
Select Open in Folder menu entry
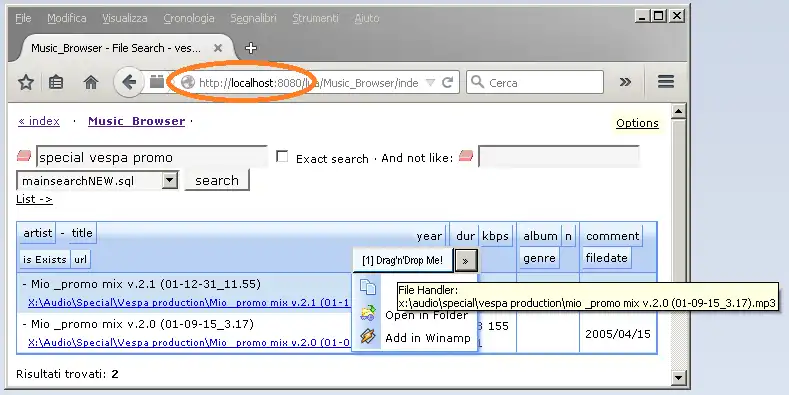coord(427,315)
